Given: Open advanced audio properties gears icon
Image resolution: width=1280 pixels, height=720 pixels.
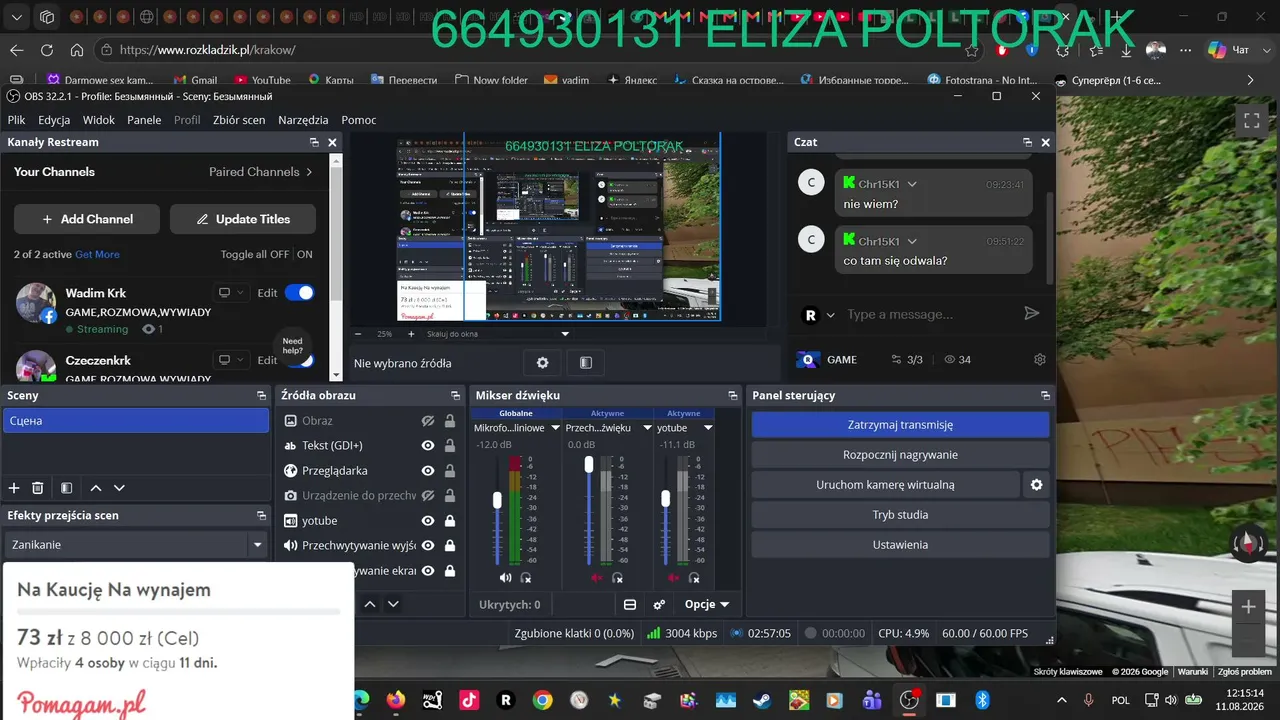Looking at the screenshot, I should tap(659, 604).
